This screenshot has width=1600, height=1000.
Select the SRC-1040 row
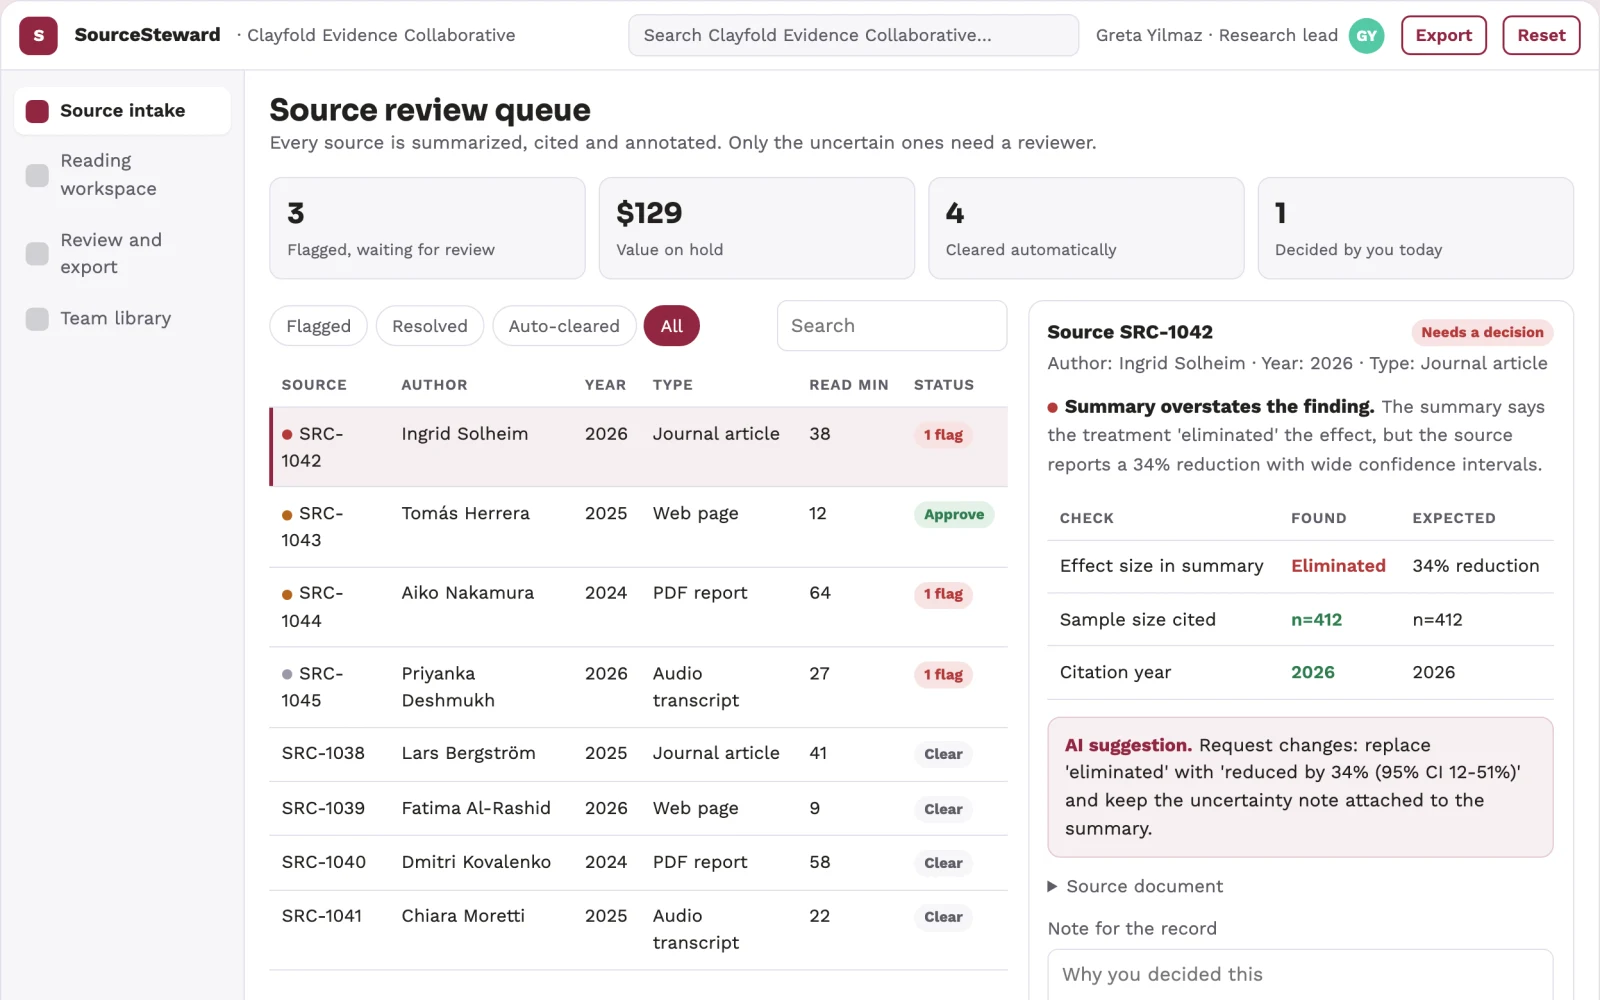[638, 862]
